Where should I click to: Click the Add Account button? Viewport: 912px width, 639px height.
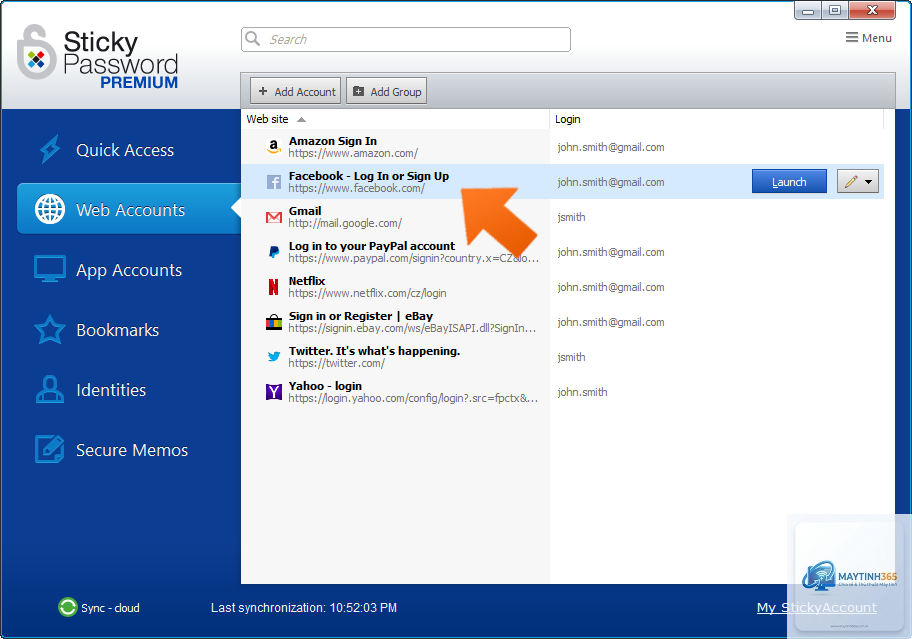tap(296, 91)
